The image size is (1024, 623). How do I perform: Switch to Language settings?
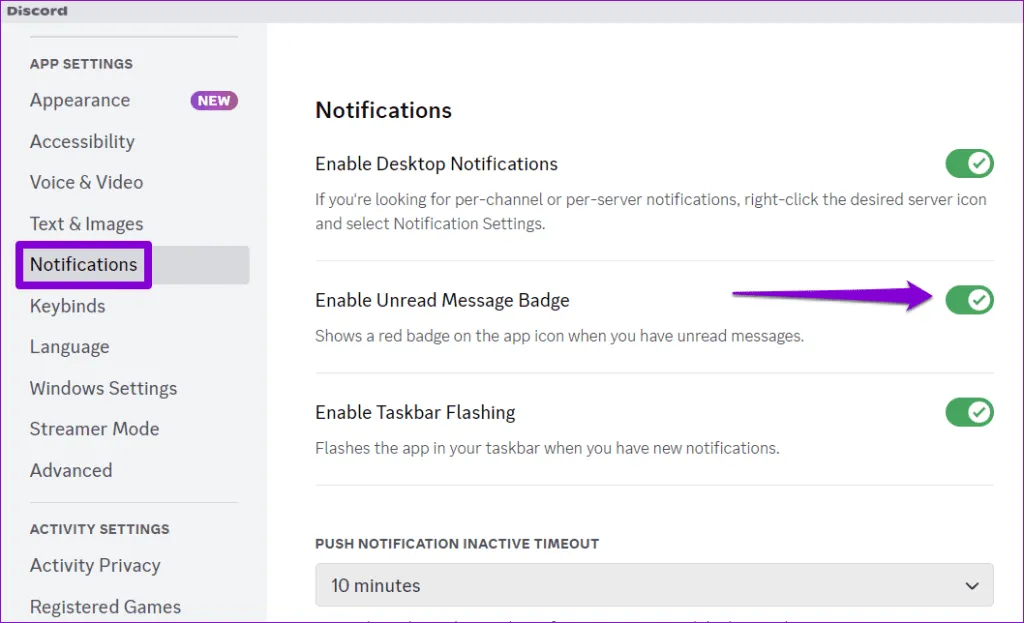click(69, 347)
